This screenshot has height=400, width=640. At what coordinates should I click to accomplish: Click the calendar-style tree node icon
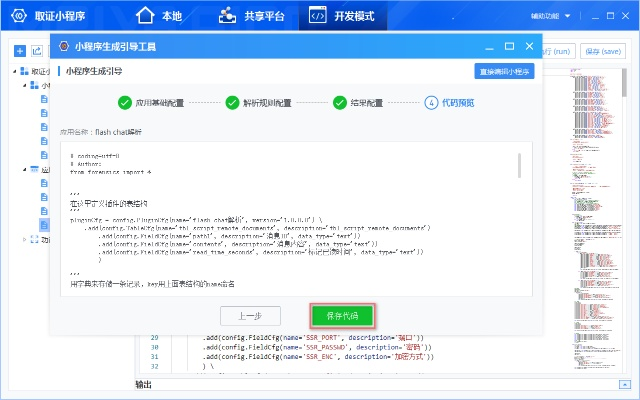[34, 169]
